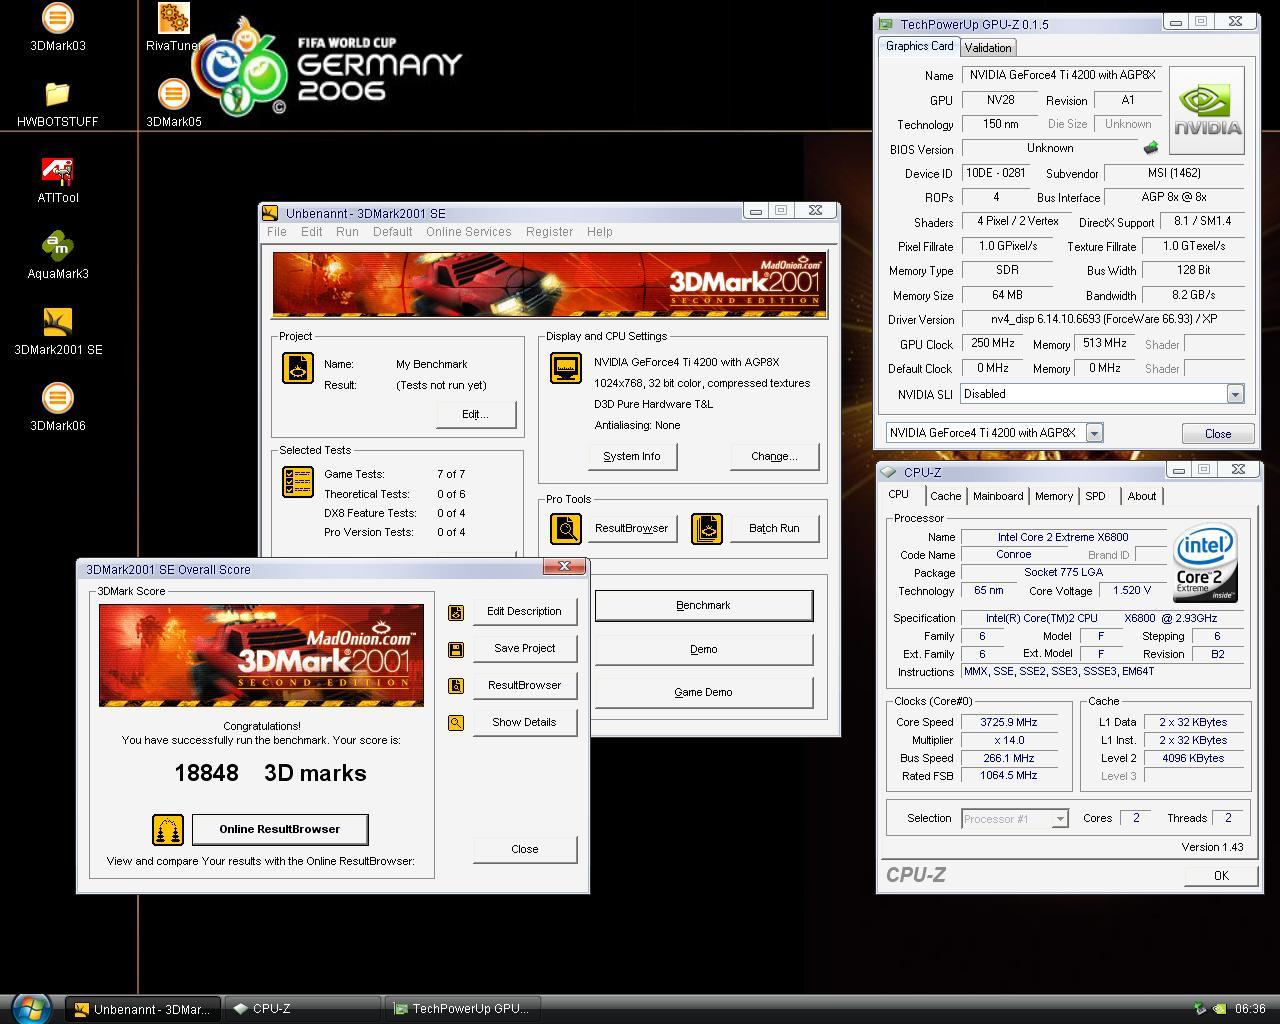Open the File menu in 3DMark2001
1280x1024 pixels.
tap(277, 232)
